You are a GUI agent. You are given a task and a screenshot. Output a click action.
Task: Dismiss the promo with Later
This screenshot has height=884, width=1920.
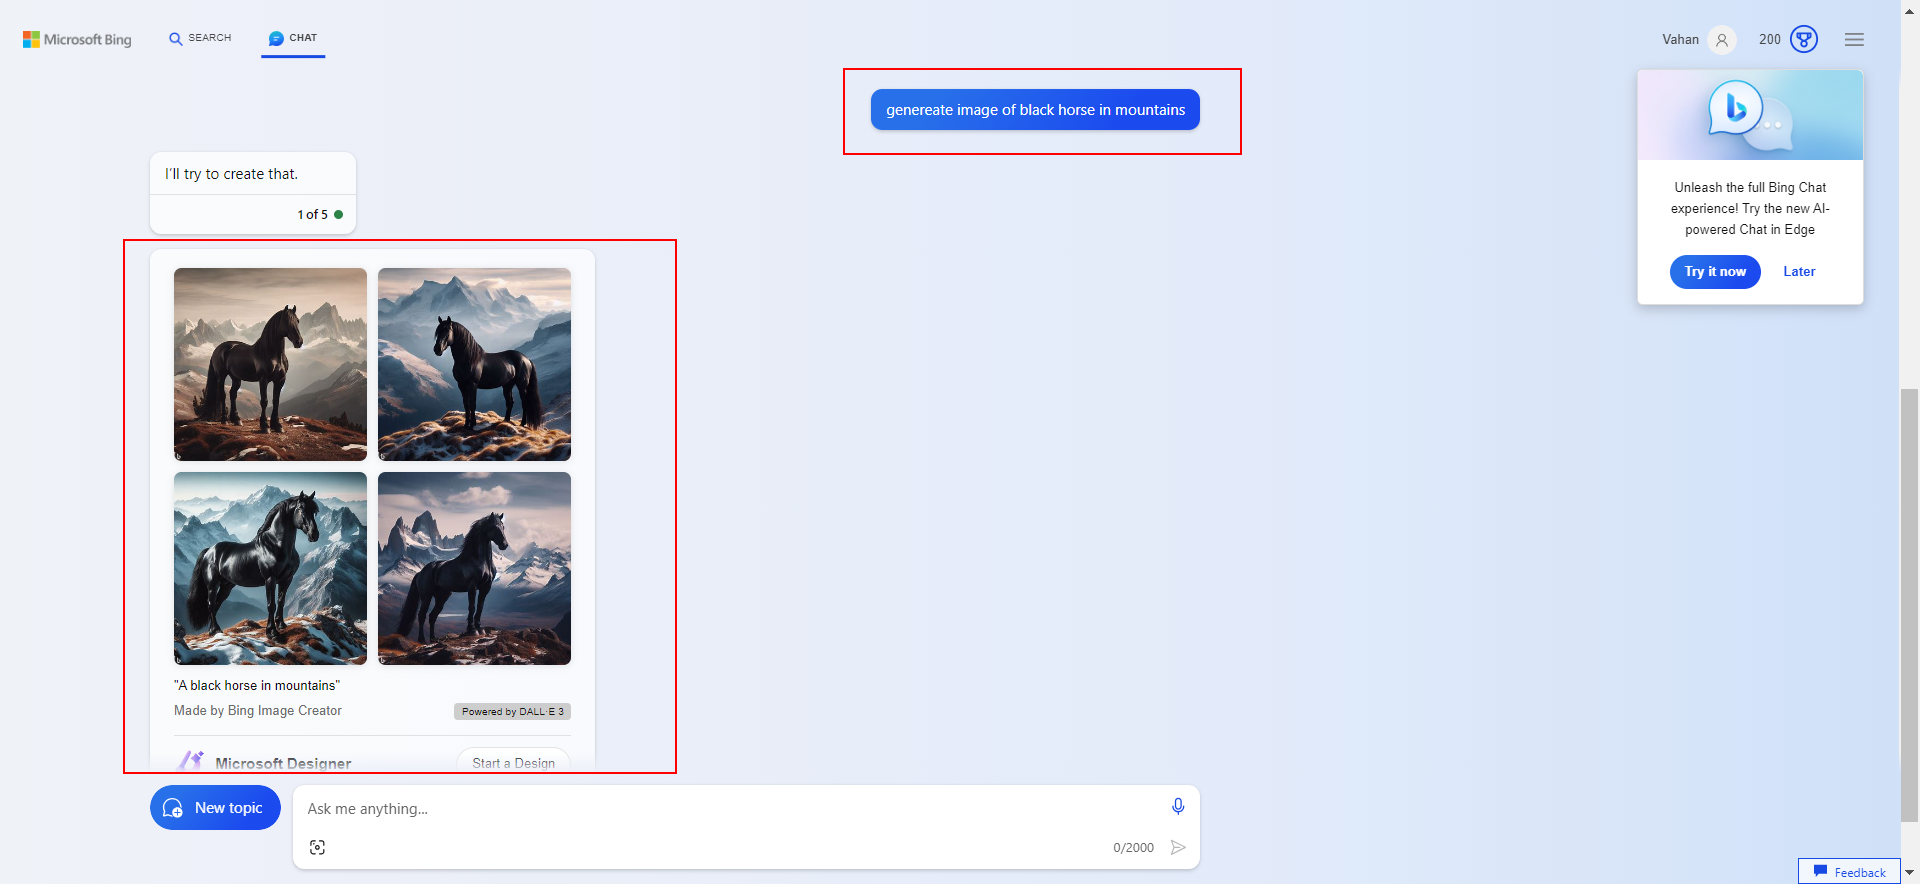tap(1798, 272)
